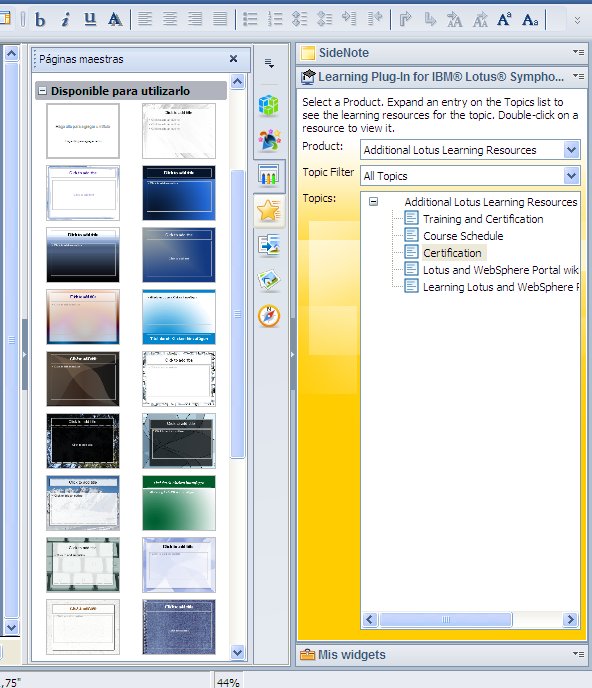Open the Product dropdown list
Image resolution: width=592 pixels, height=688 pixels.
tap(571, 150)
